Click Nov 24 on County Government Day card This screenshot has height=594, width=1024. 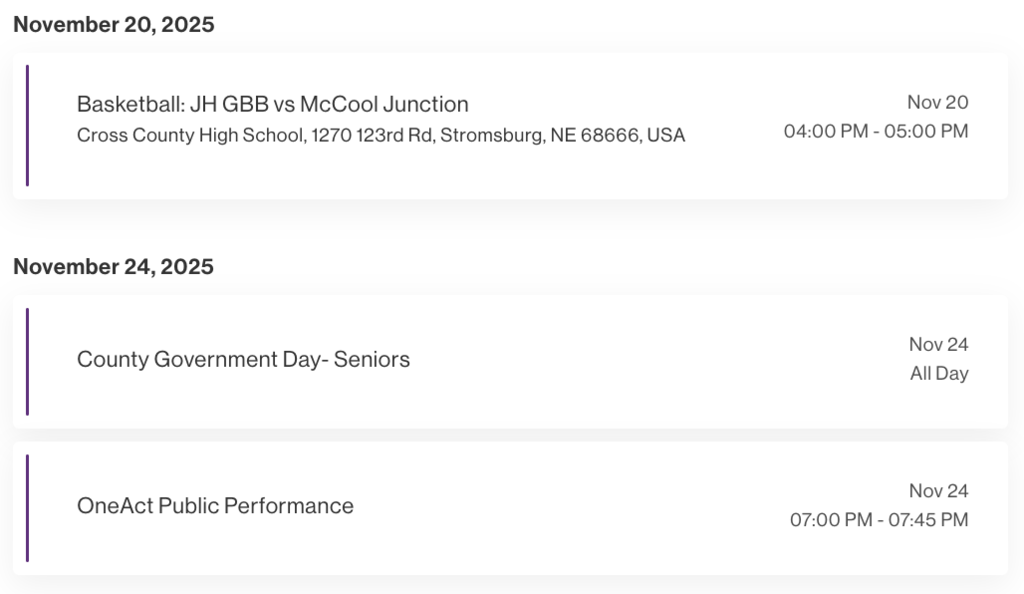[938, 345]
